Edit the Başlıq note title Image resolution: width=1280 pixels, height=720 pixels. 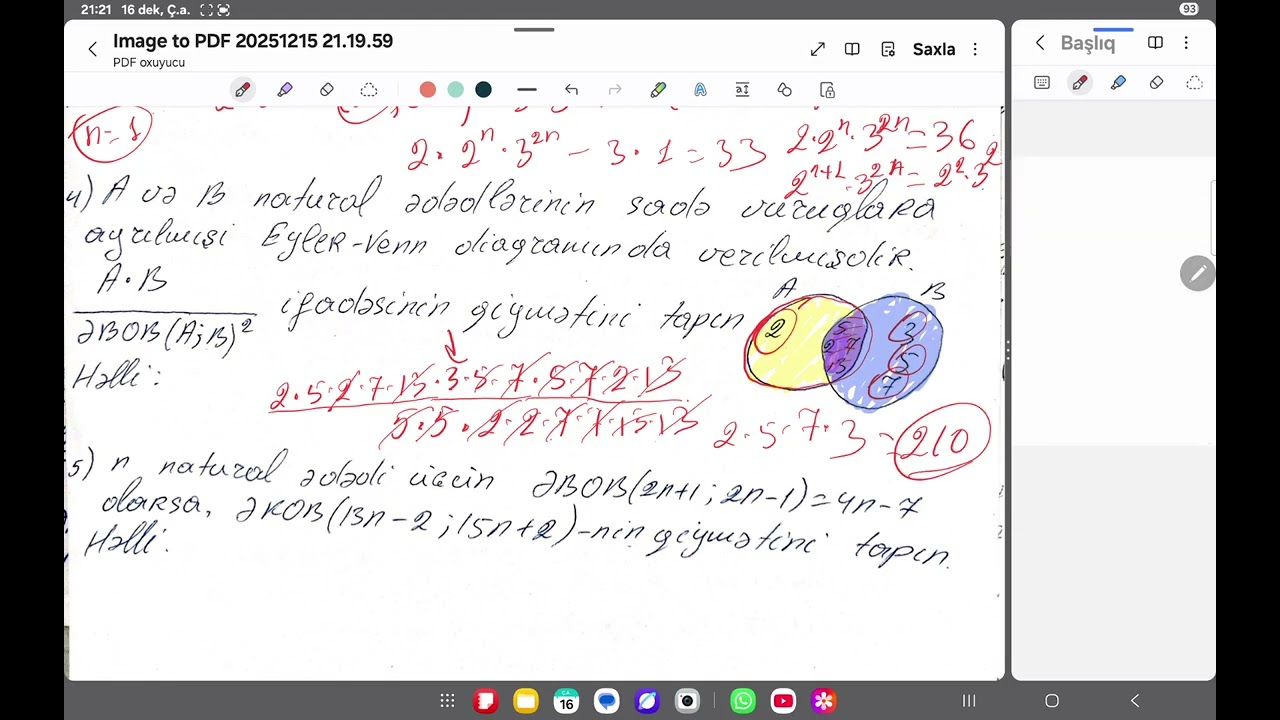pyautogui.click(x=1088, y=43)
